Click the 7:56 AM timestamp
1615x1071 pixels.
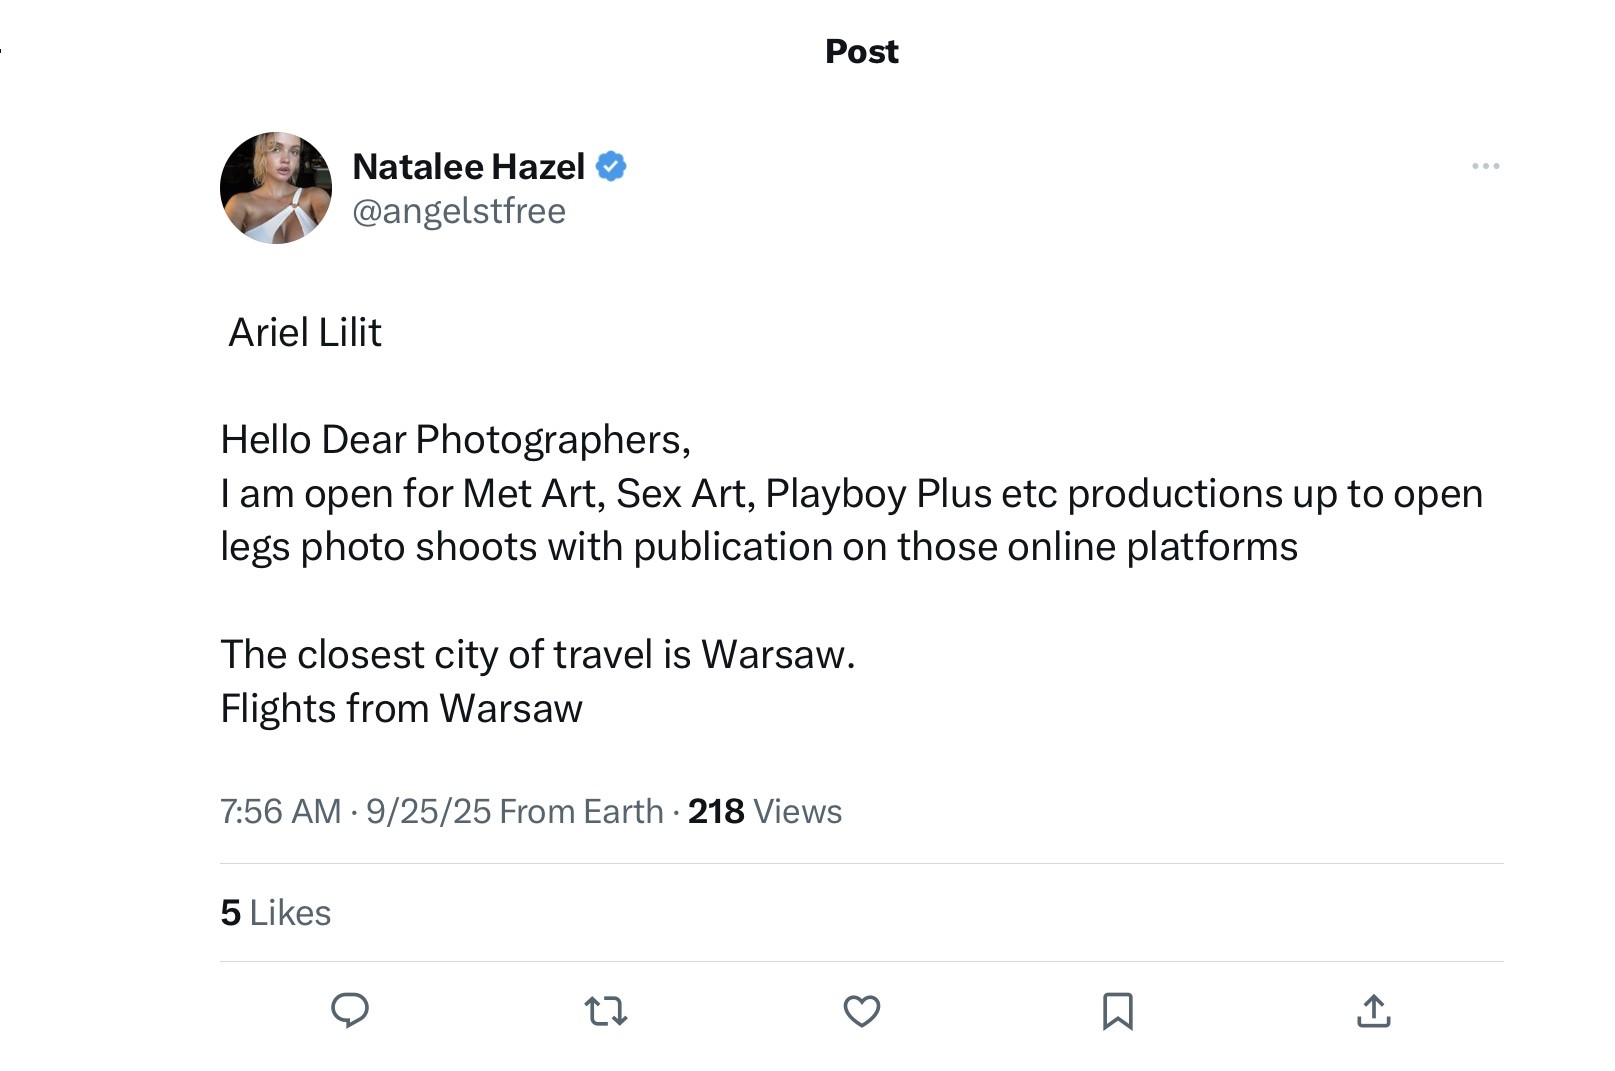pyautogui.click(x=280, y=811)
